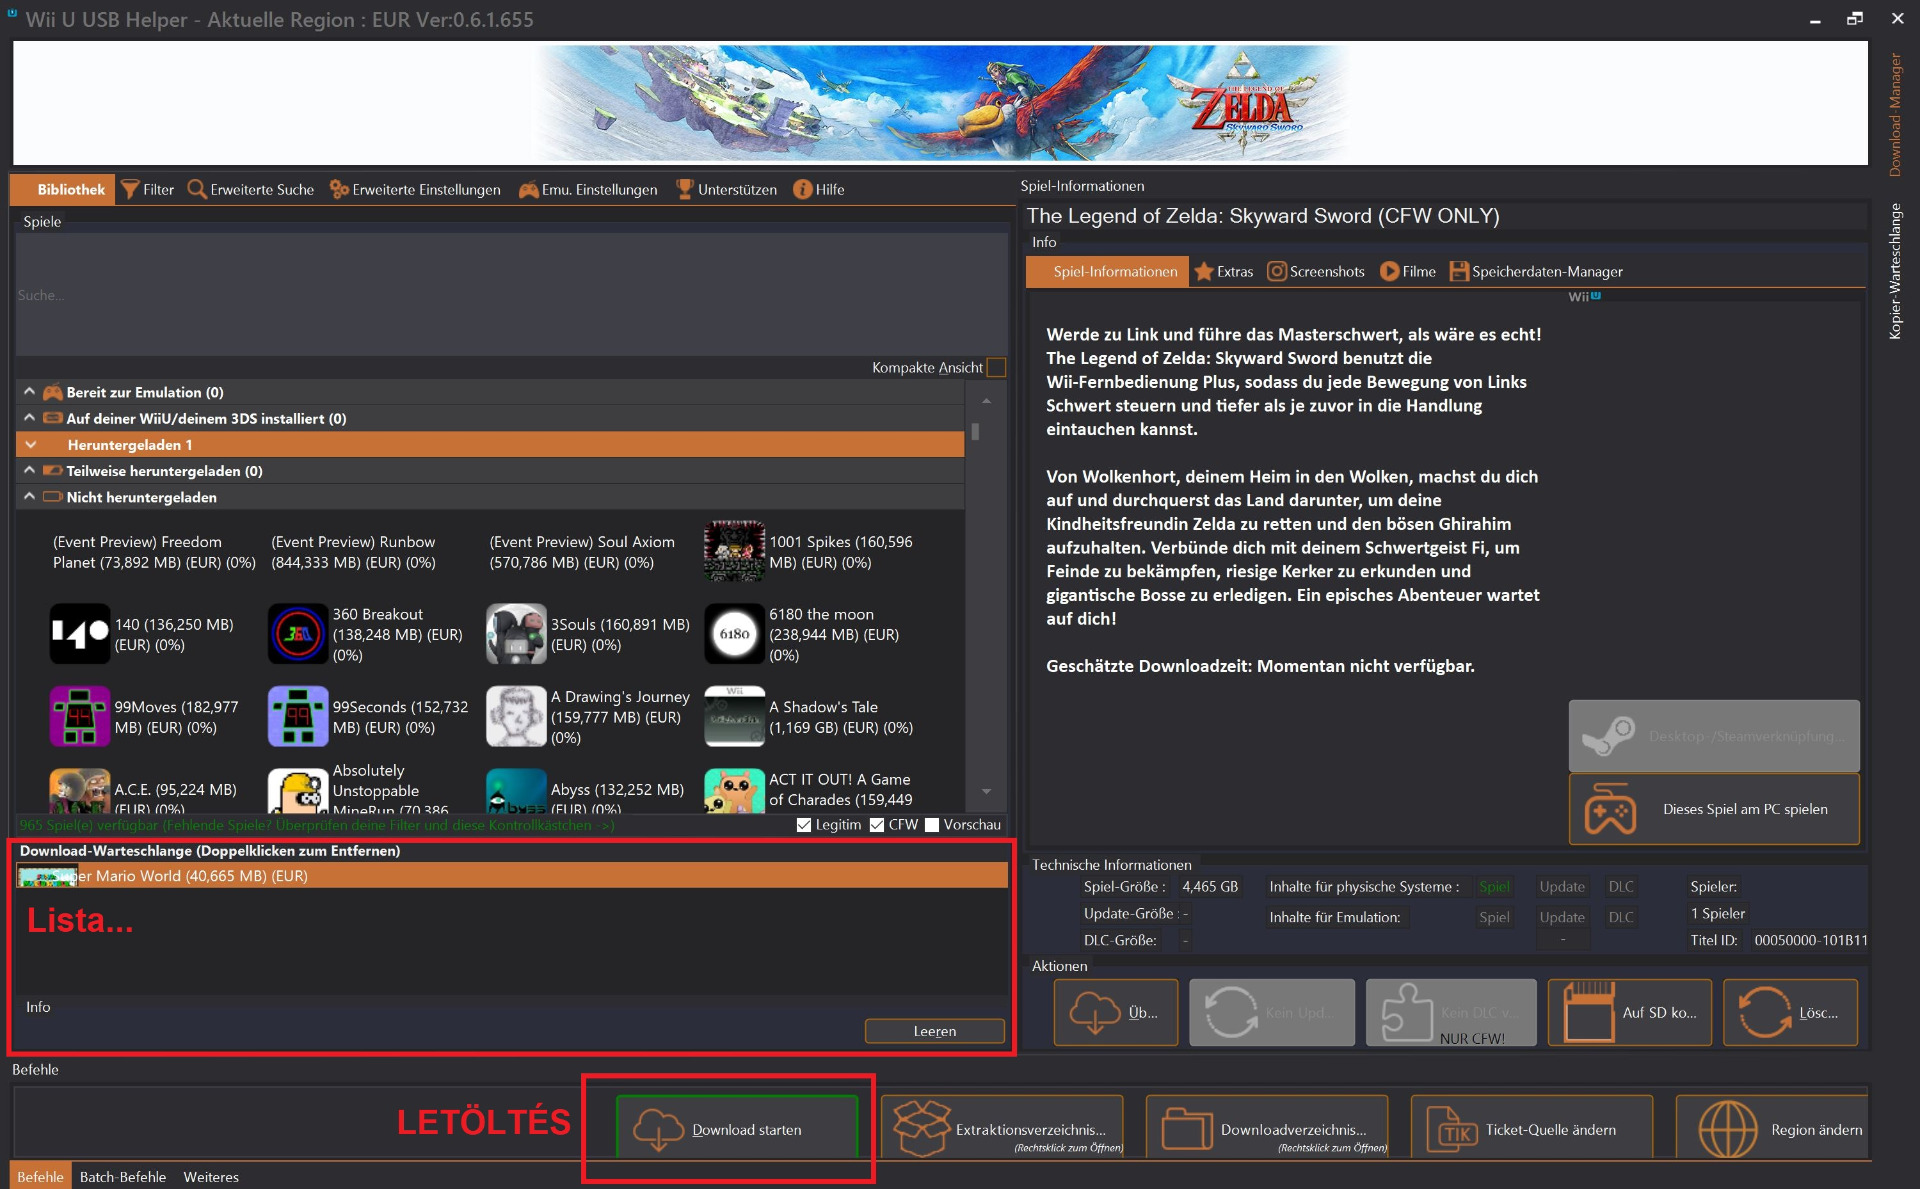The height and width of the screenshot is (1189, 1920).
Task: Select the 99Seconds game entry
Action: tap(369, 716)
